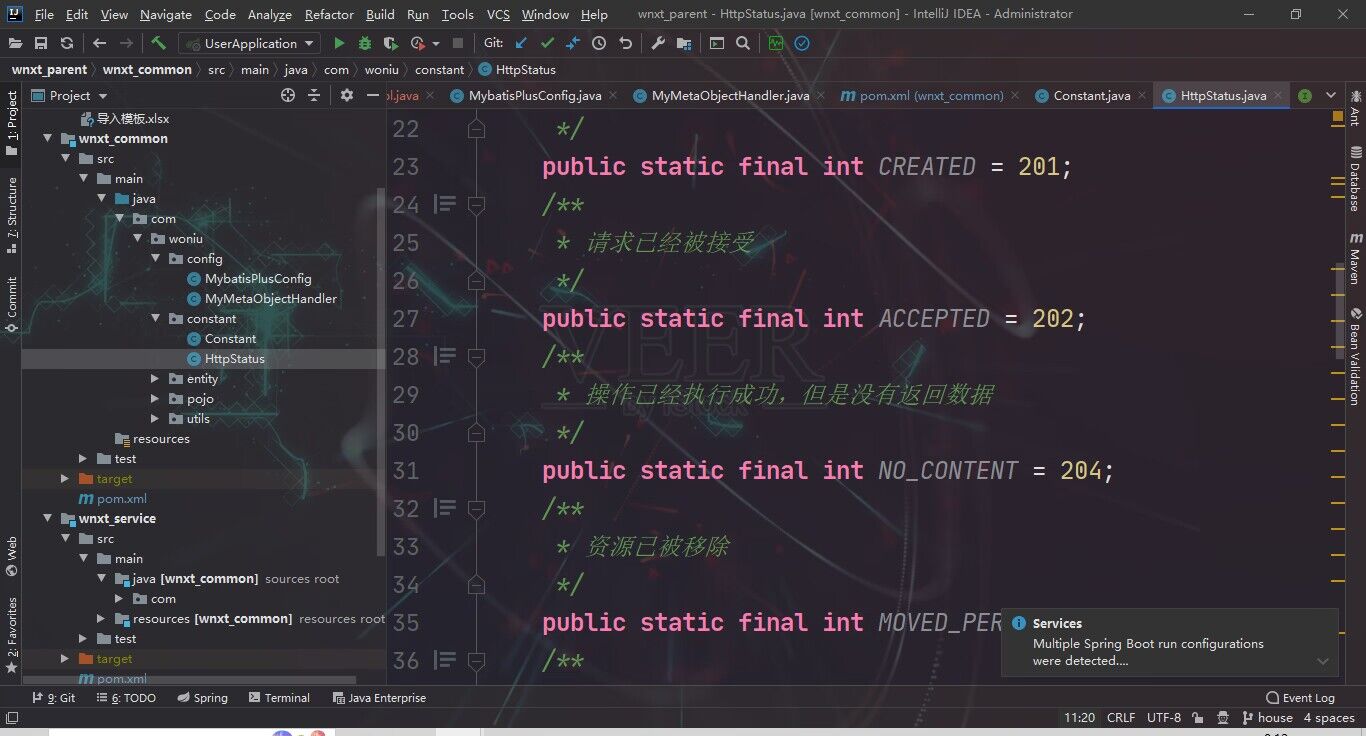Expand the notification popup chevron
This screenshot has height=736, width=1366.
click(1322, 661)
